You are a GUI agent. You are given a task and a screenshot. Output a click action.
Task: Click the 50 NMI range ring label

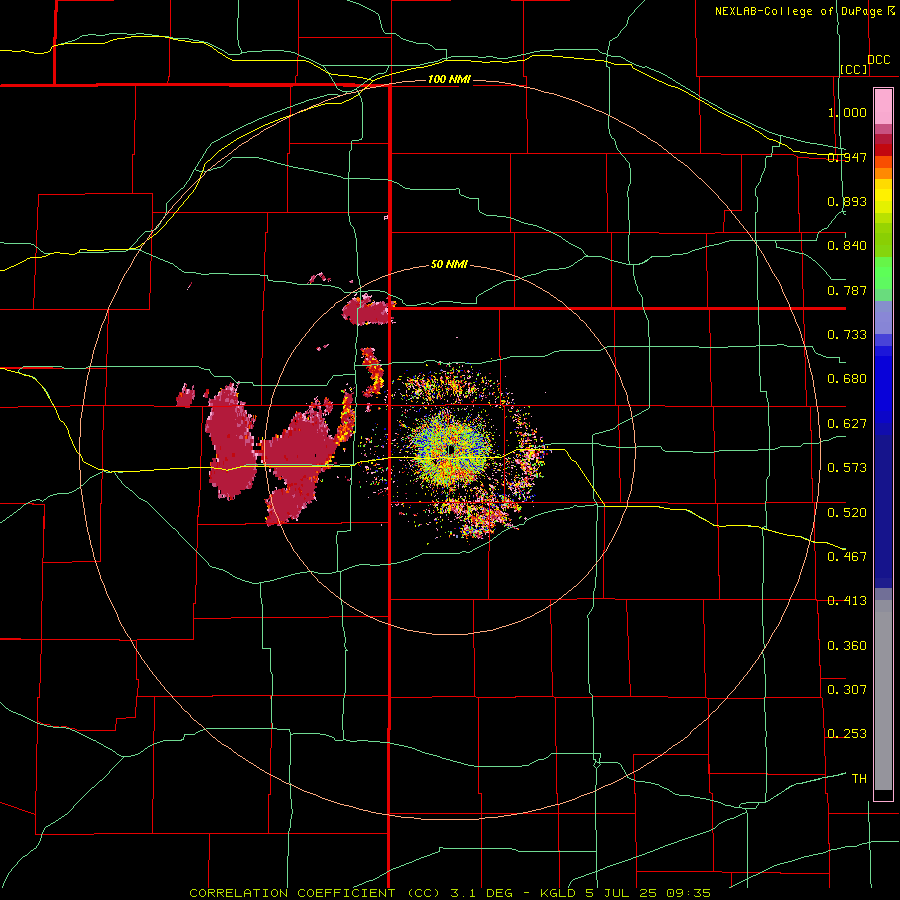(449, 264)
